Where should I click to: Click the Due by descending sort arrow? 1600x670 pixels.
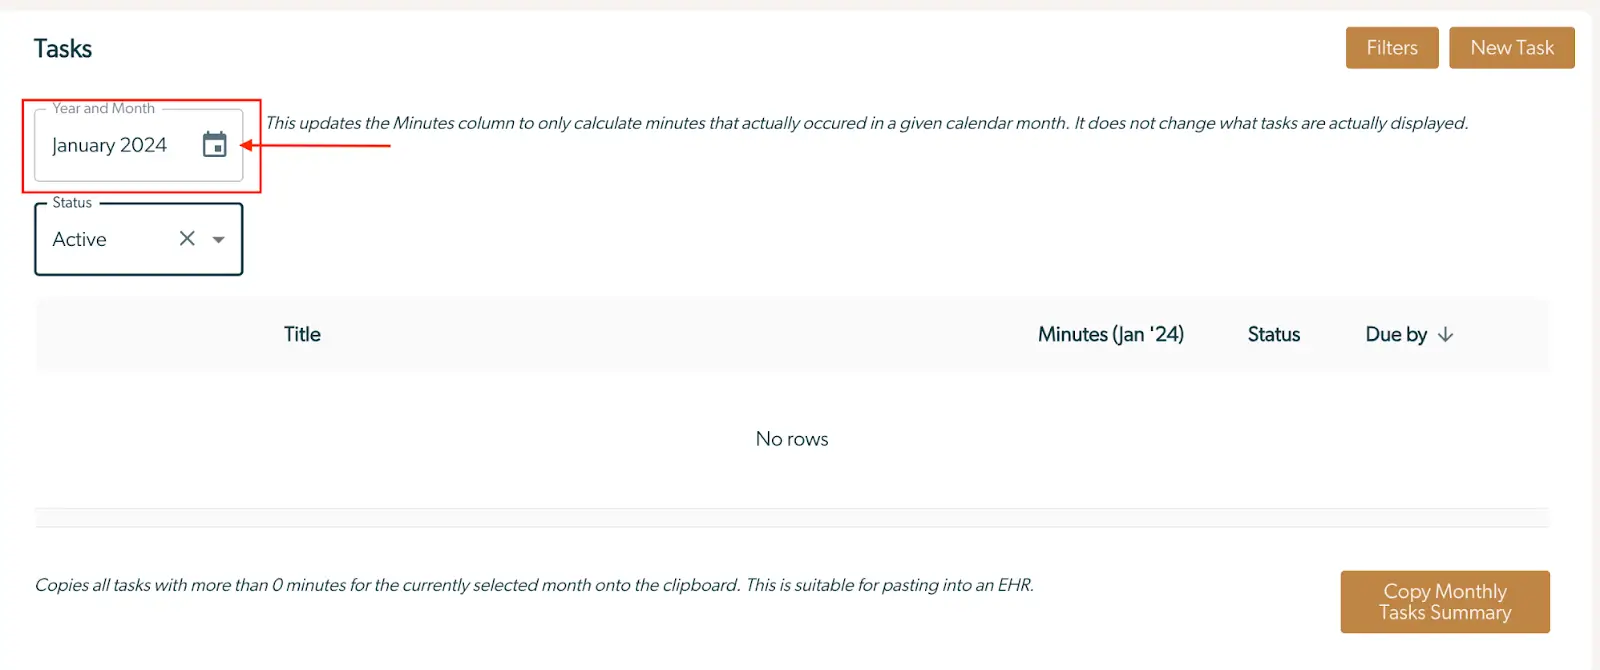[x=1446, y=334]
